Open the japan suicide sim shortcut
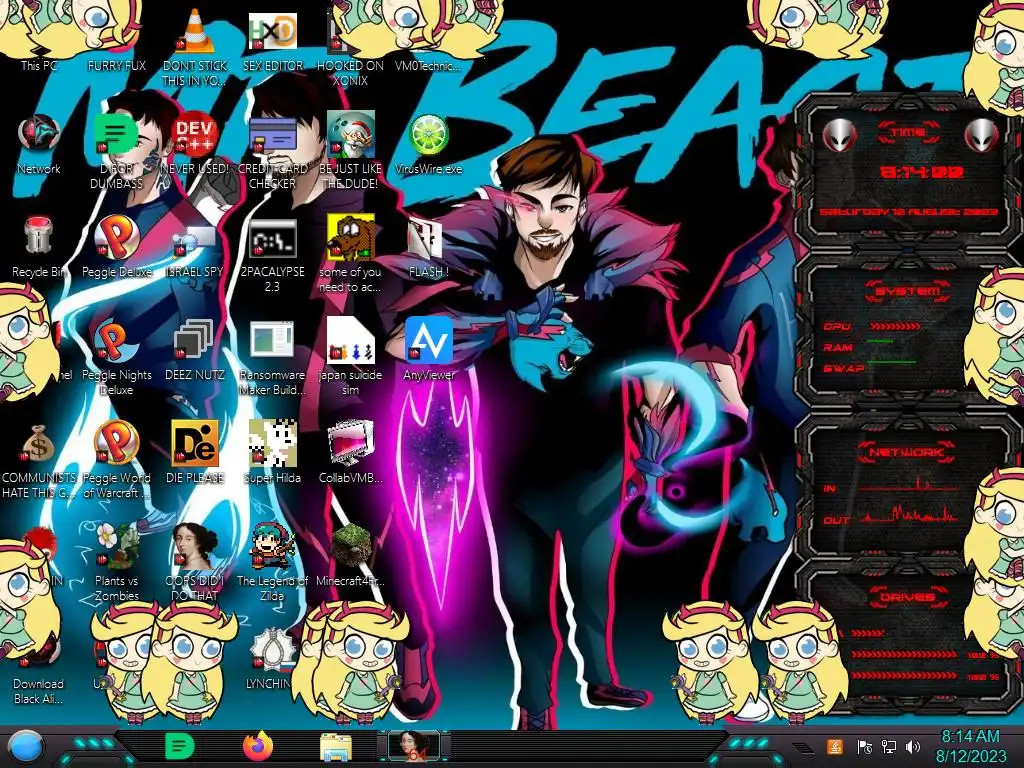This screenshot has width=1024, height=768. coord(350,357)
